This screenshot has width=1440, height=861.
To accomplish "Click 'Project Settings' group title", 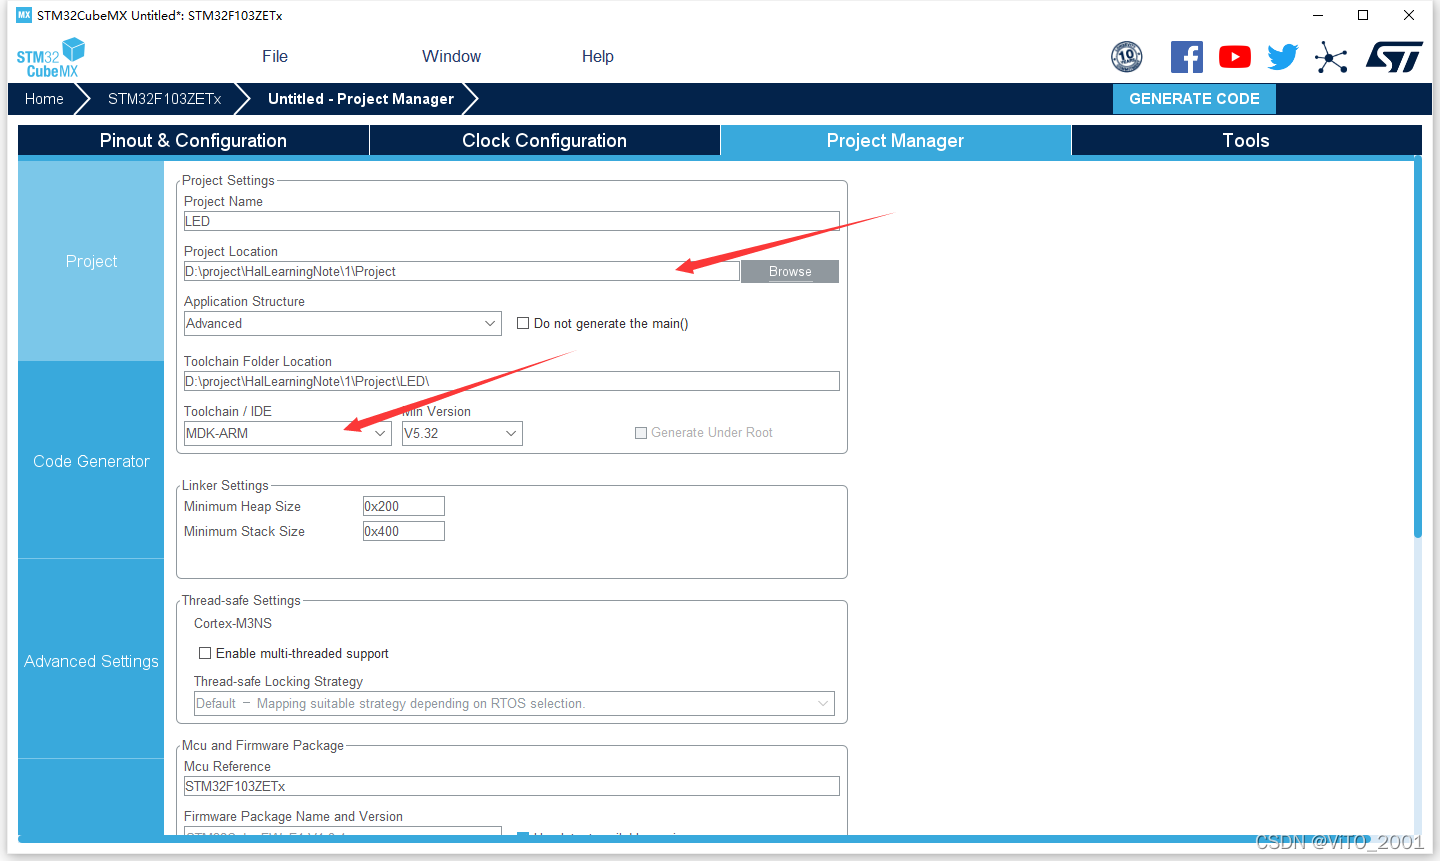I will [x=228, y=180].
